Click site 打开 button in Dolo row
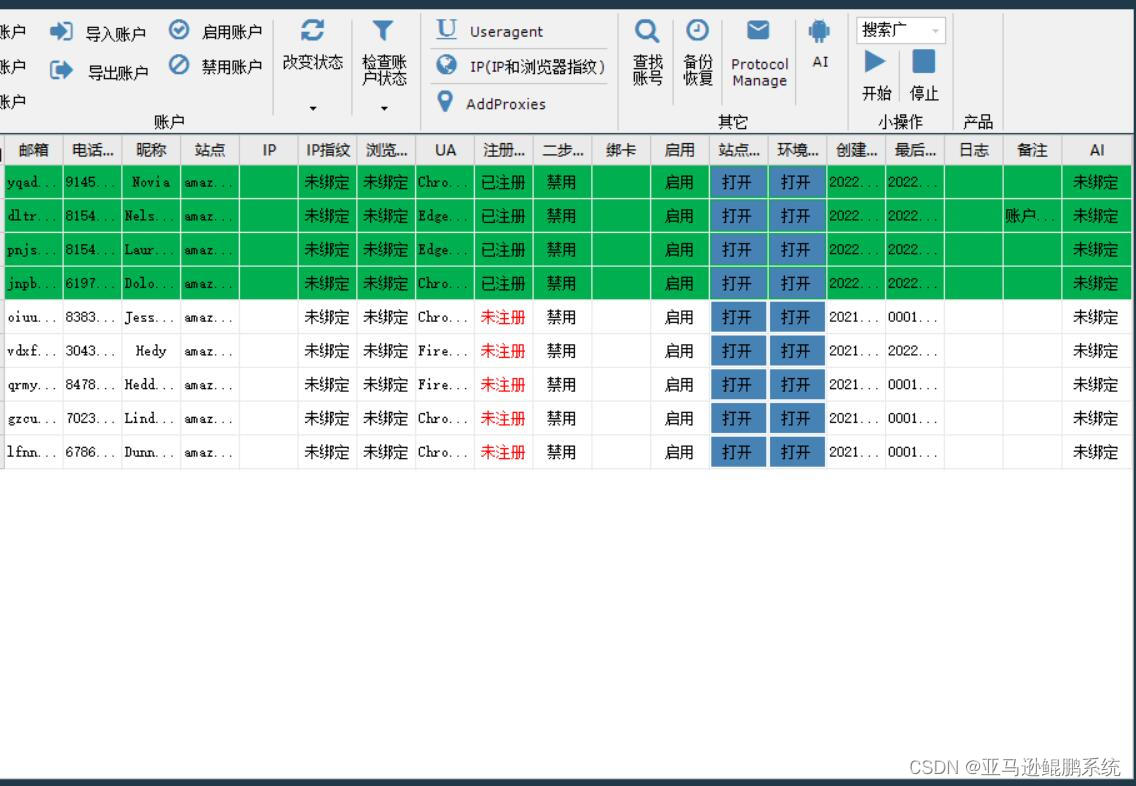 coord(738,283)
